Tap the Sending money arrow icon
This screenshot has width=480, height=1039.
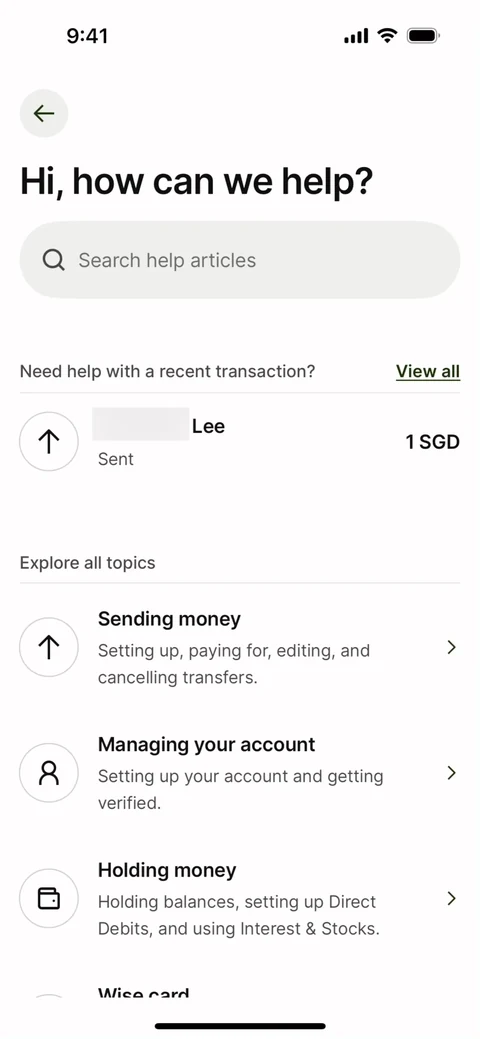pos(49,647)
